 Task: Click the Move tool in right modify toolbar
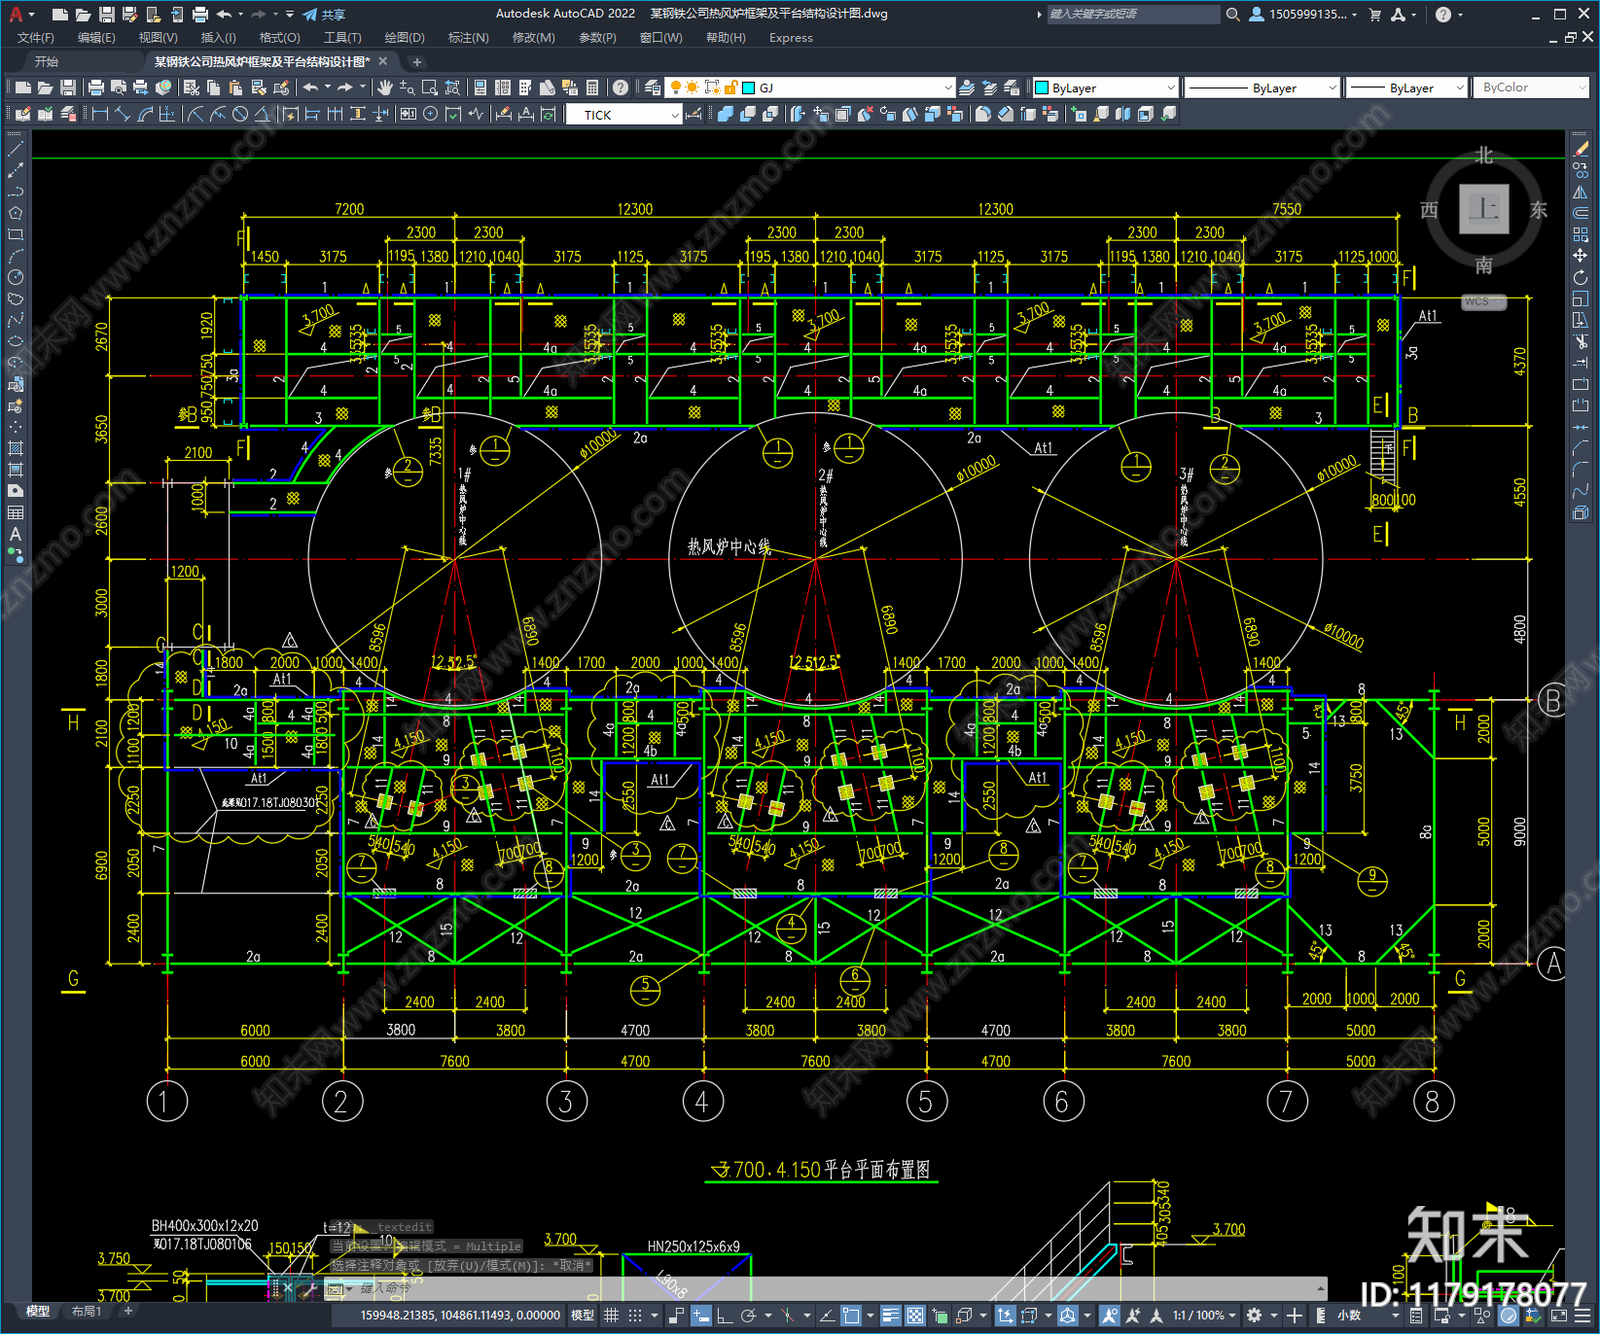(x=1580, y=256)
